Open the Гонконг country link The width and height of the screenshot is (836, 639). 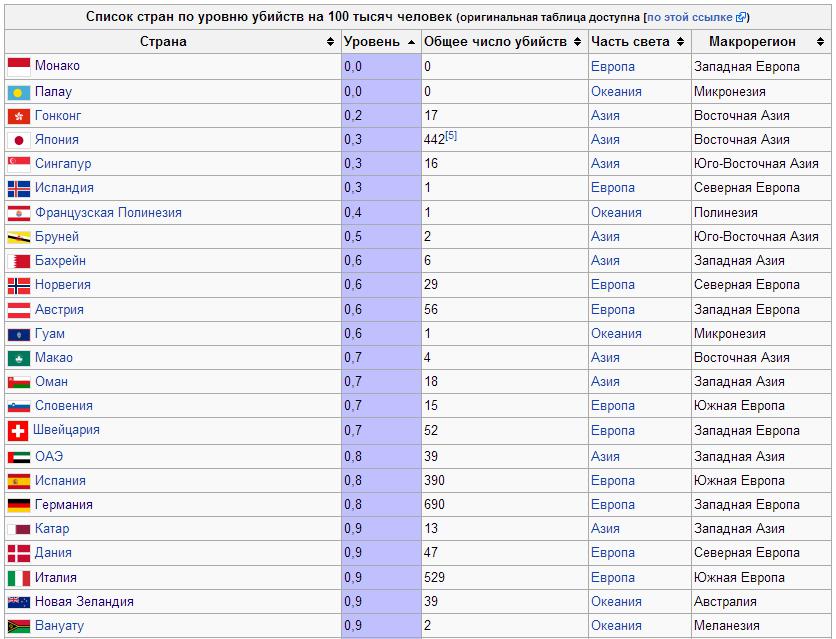click(x=57, y=115)
